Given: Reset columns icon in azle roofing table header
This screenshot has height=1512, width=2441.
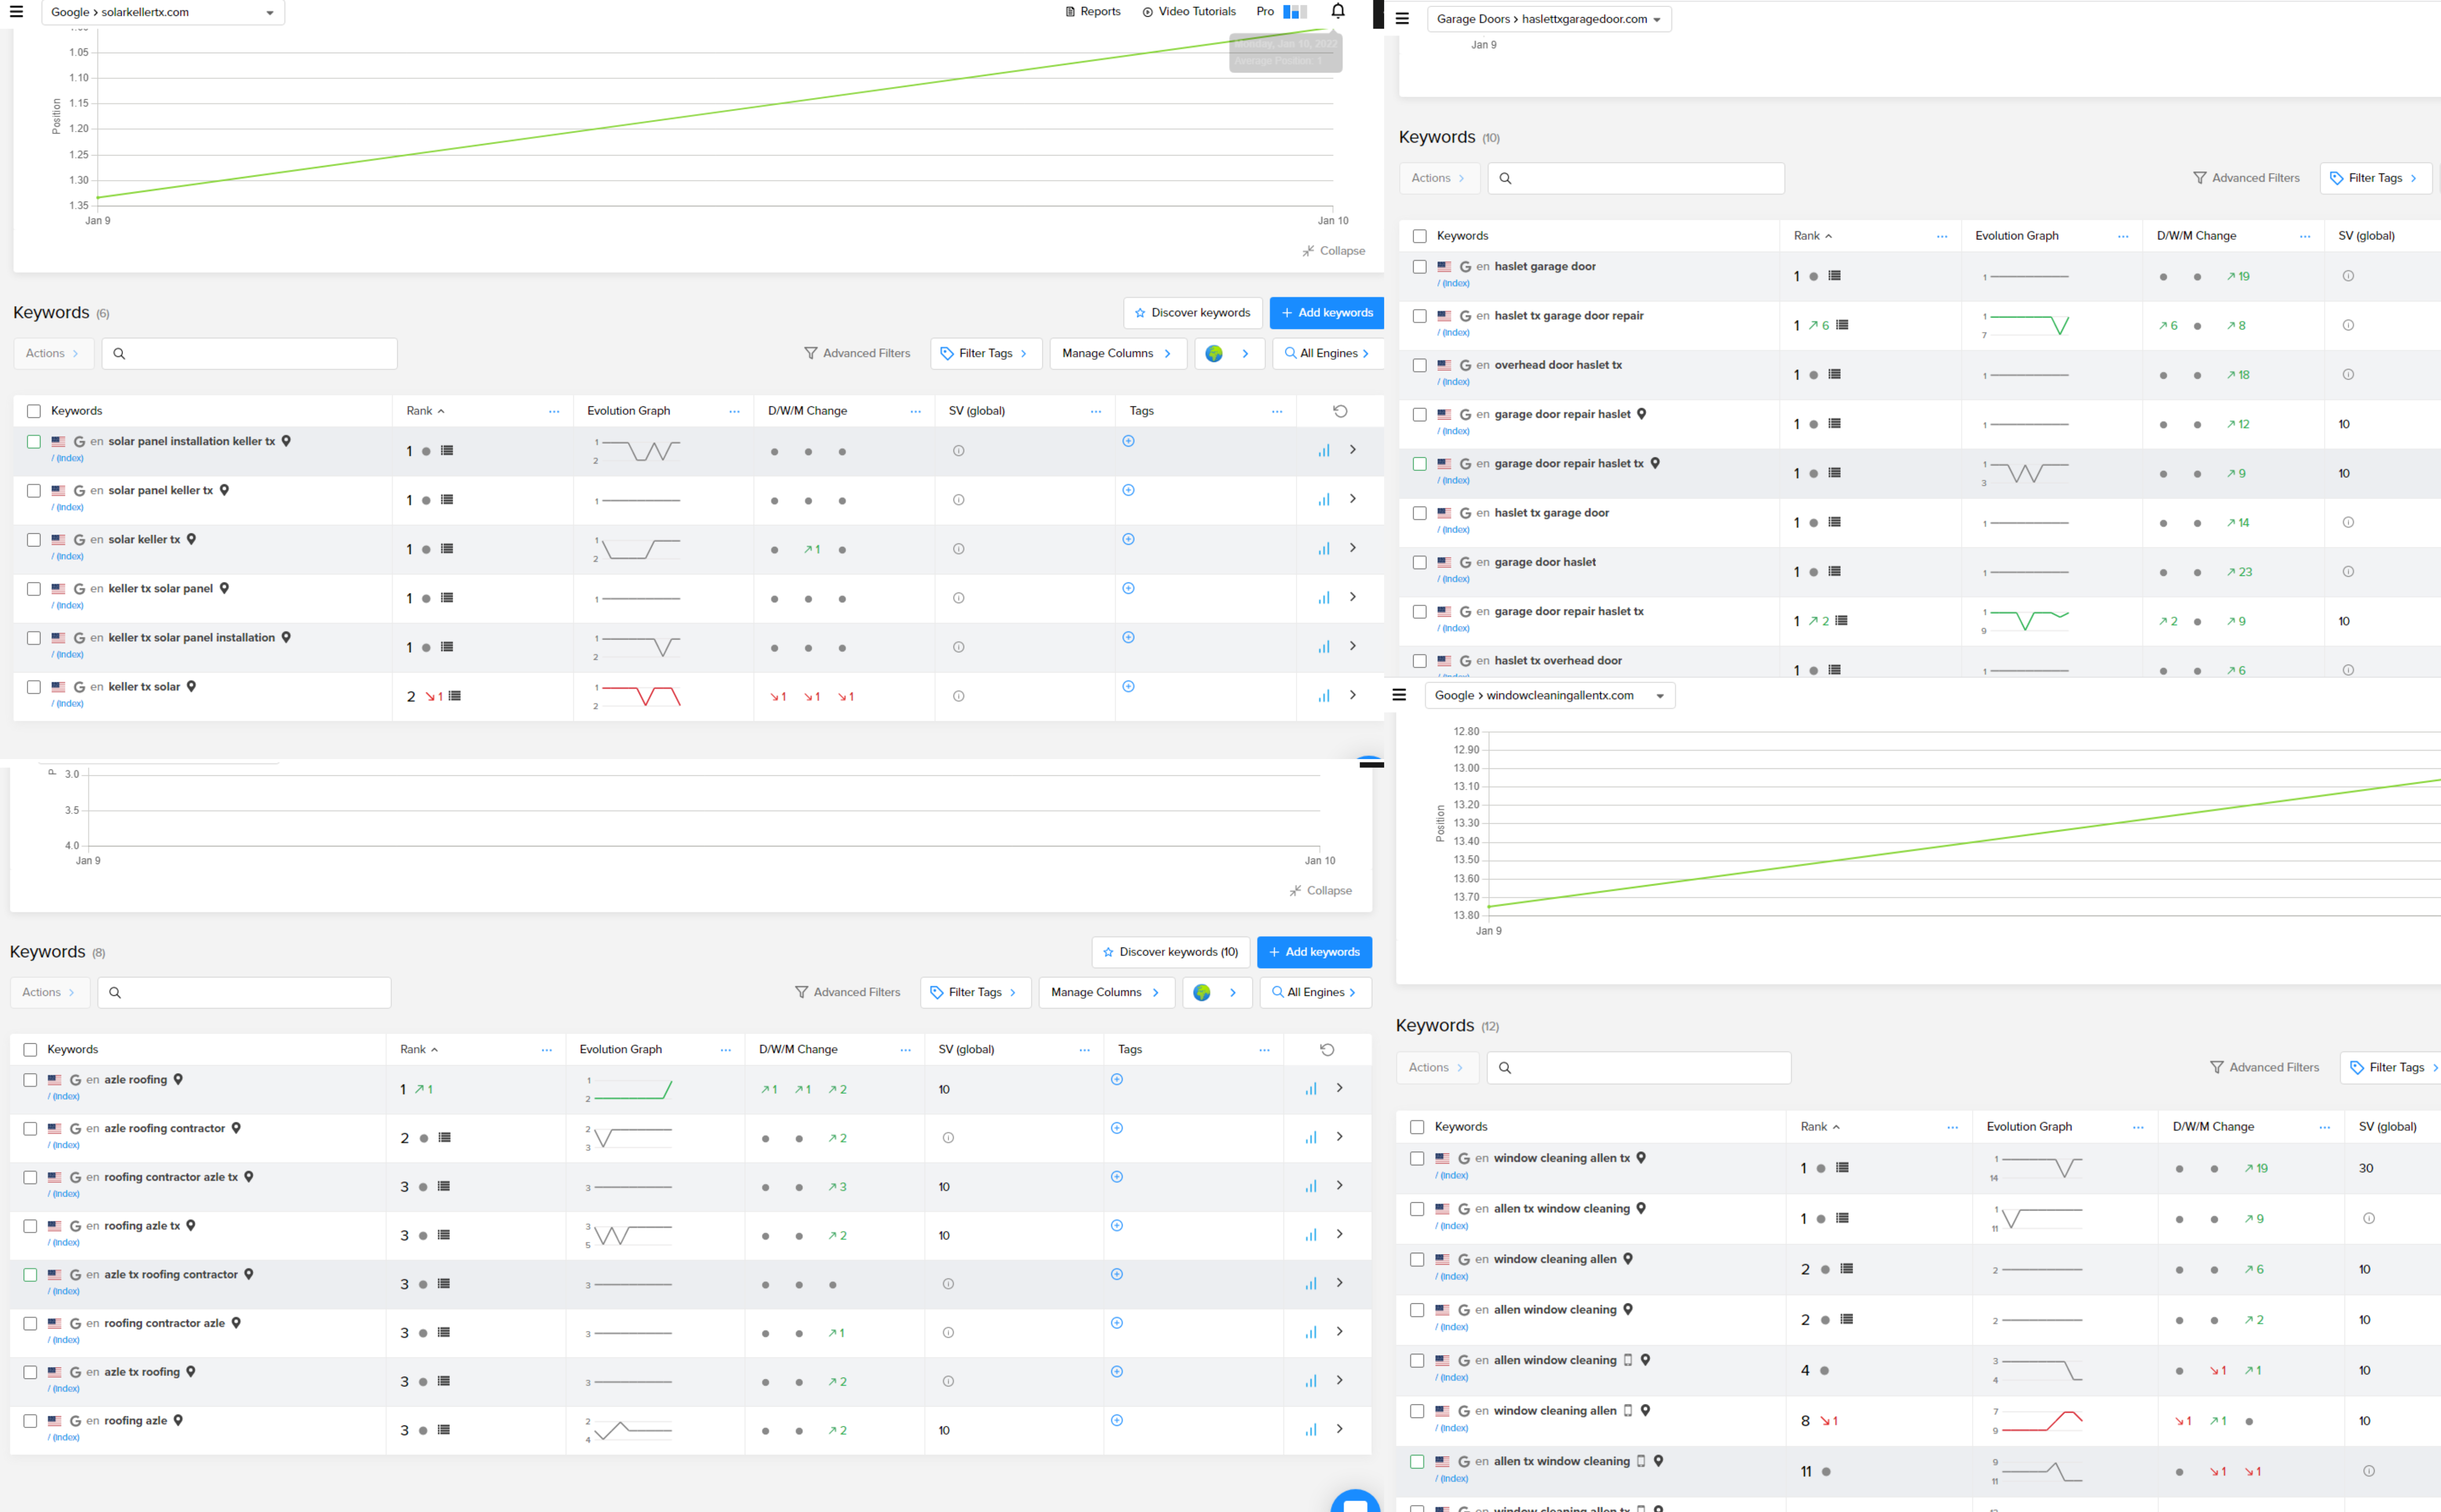Looking at the screenshot, I should pos(1327,1049).
